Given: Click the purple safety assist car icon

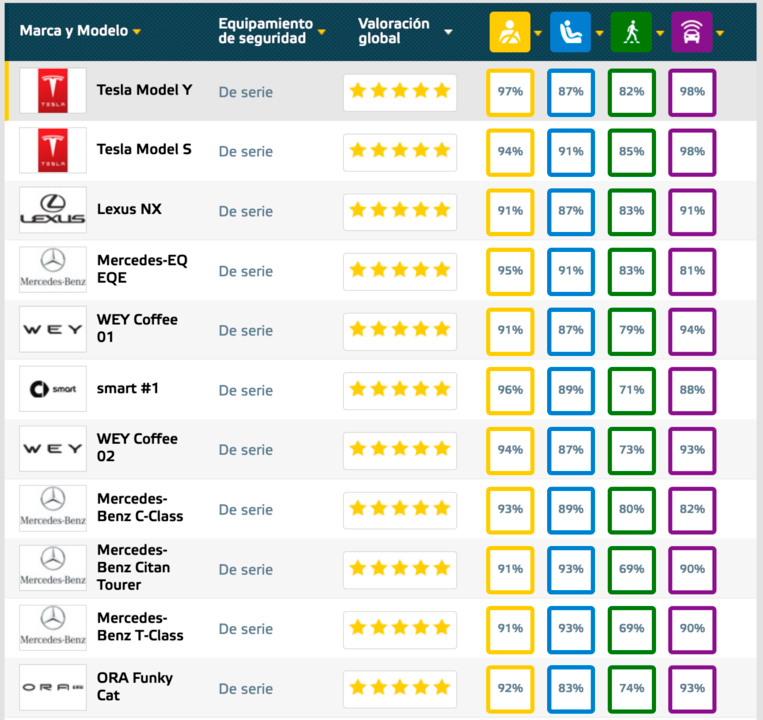Looking at the screenshot, I should pyautogui.click(x=691, y=32).
